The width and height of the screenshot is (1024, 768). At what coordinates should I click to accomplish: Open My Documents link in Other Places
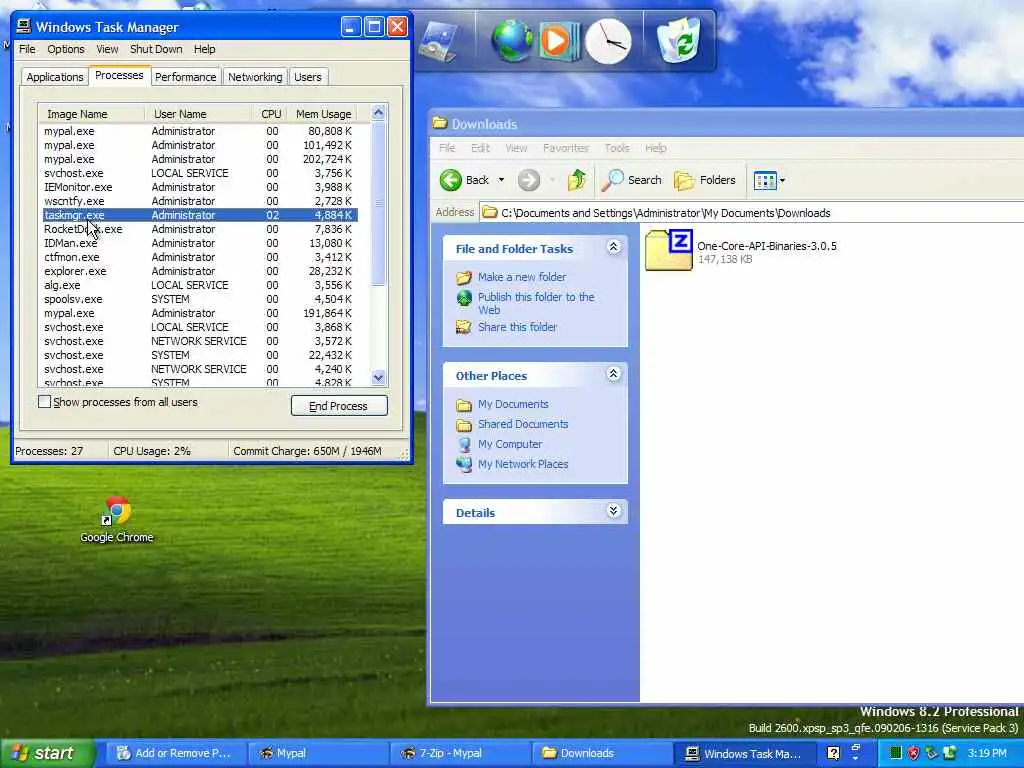click(513, 404)
